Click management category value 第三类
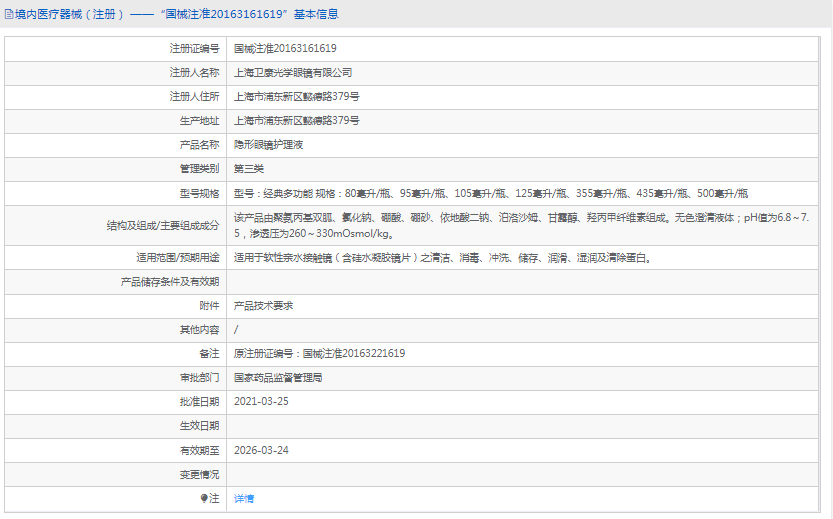833x519 pixels. pos(249,169)
